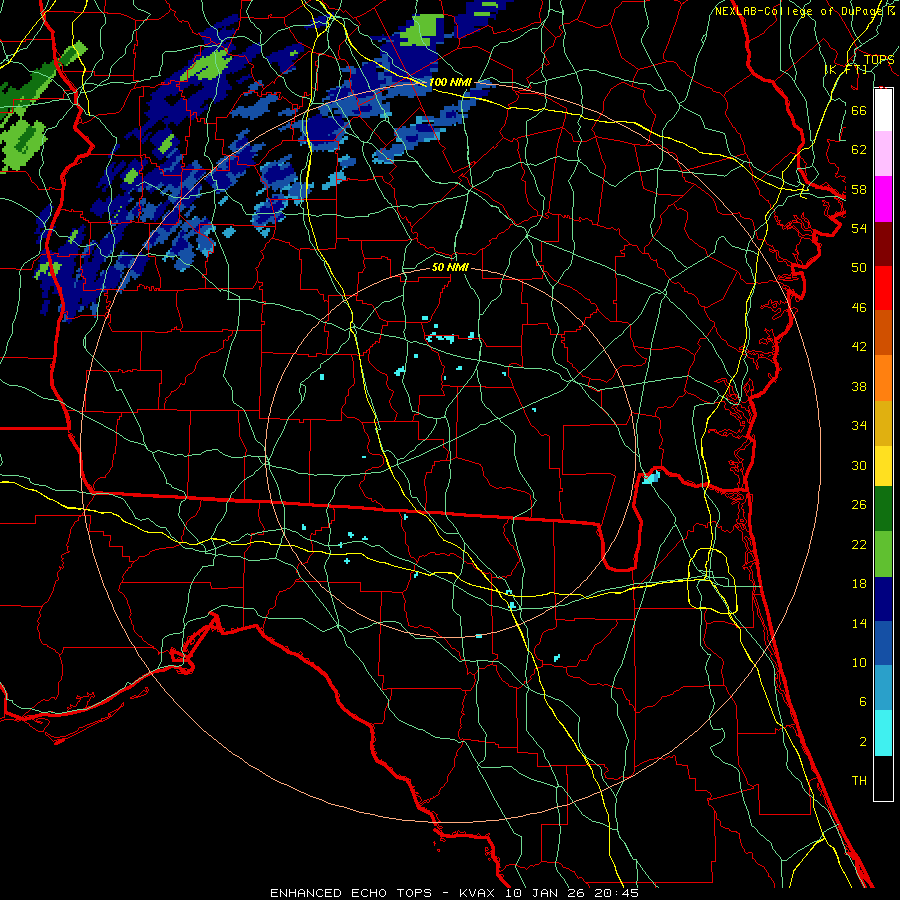Image resolution: width=900 pixels, height=900 pixels.
Task: Click the '30' legend value
Action: coord(859,465)
